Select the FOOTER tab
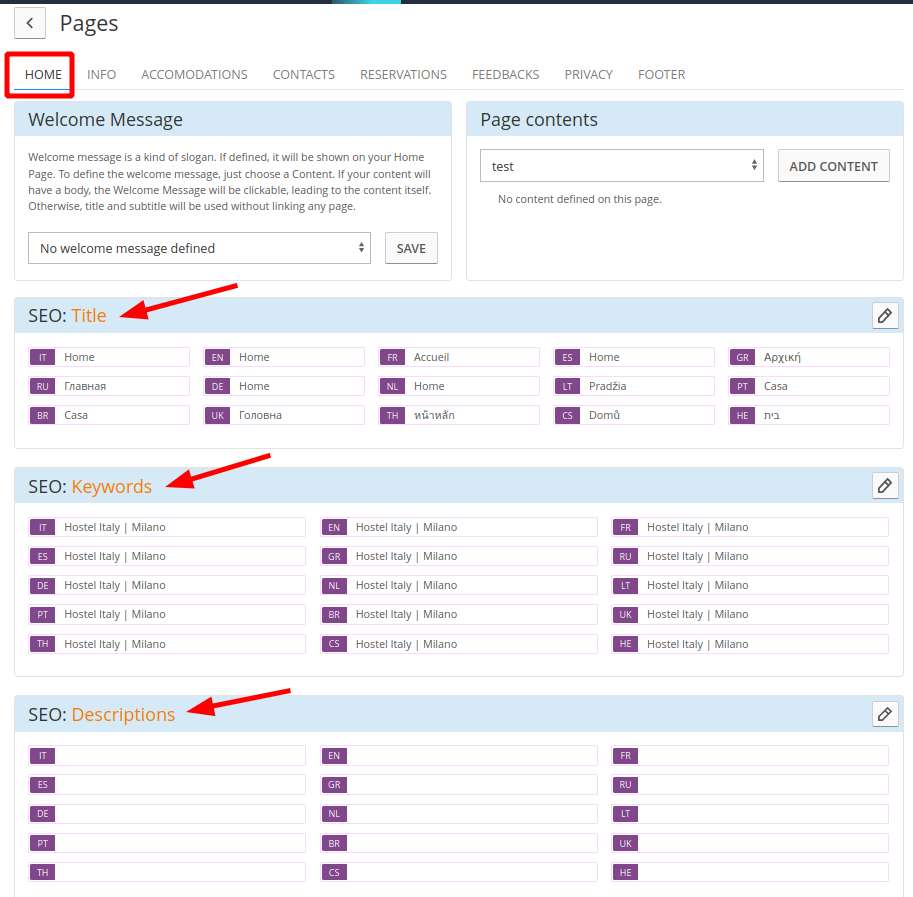 (661, 75)
